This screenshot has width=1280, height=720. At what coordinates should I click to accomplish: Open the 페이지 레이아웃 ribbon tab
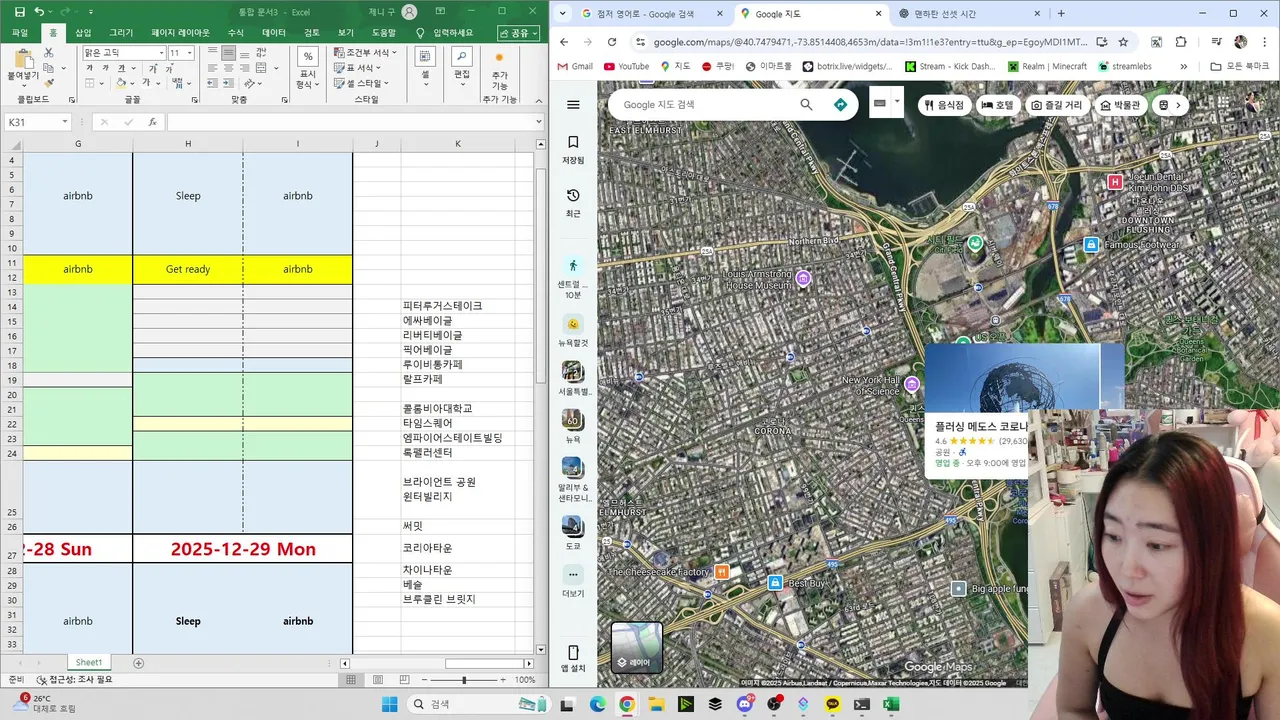click(x=181, y=33)
